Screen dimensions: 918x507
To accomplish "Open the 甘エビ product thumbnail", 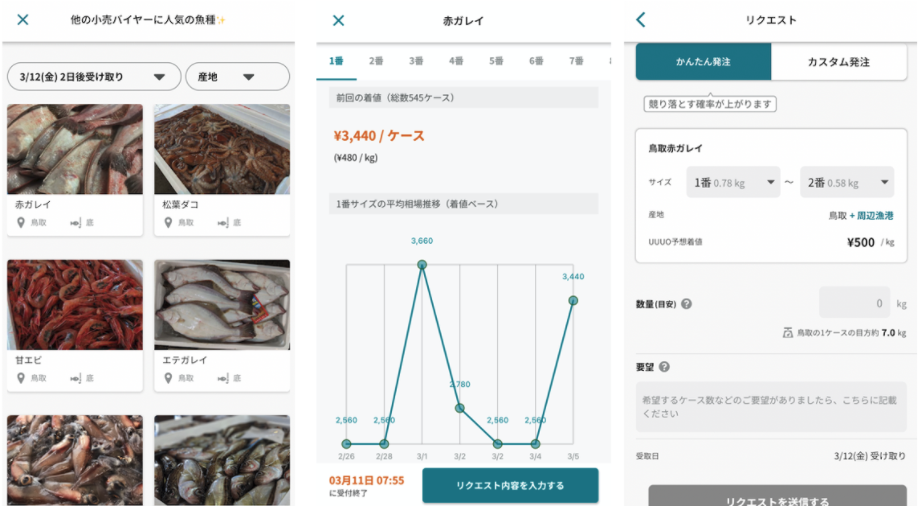I will coord(75,304).
